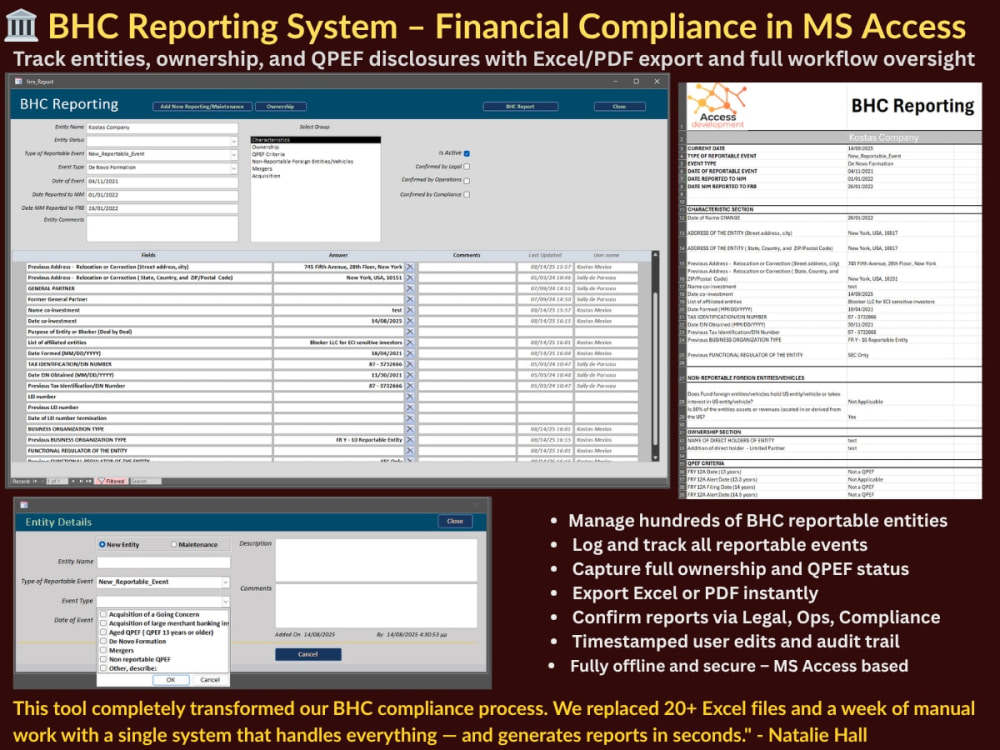Click the Access development logo in report preview
The image size is (1000, 750).
click(x=717, y=106)
